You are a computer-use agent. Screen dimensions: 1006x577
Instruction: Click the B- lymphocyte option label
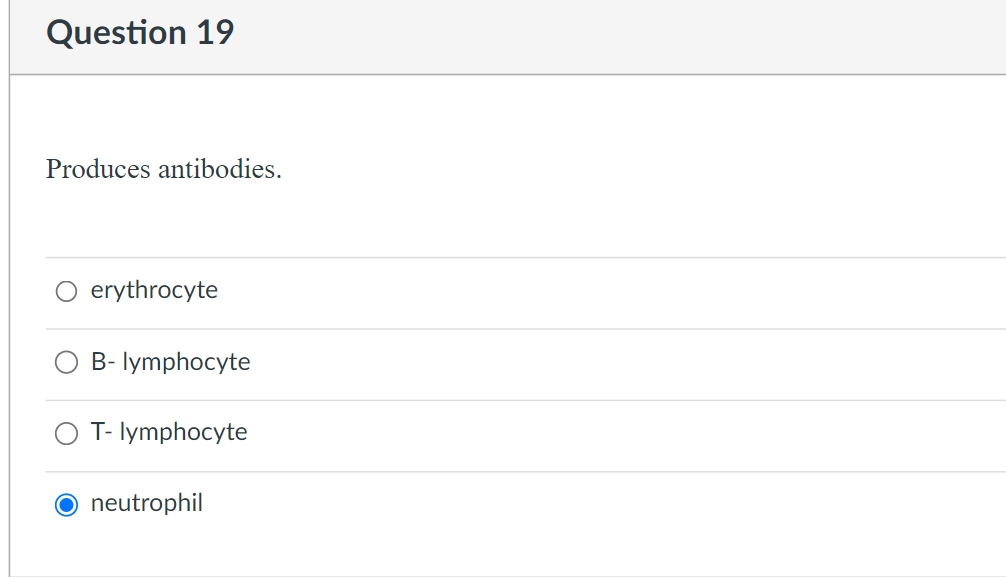coord(170,362)
